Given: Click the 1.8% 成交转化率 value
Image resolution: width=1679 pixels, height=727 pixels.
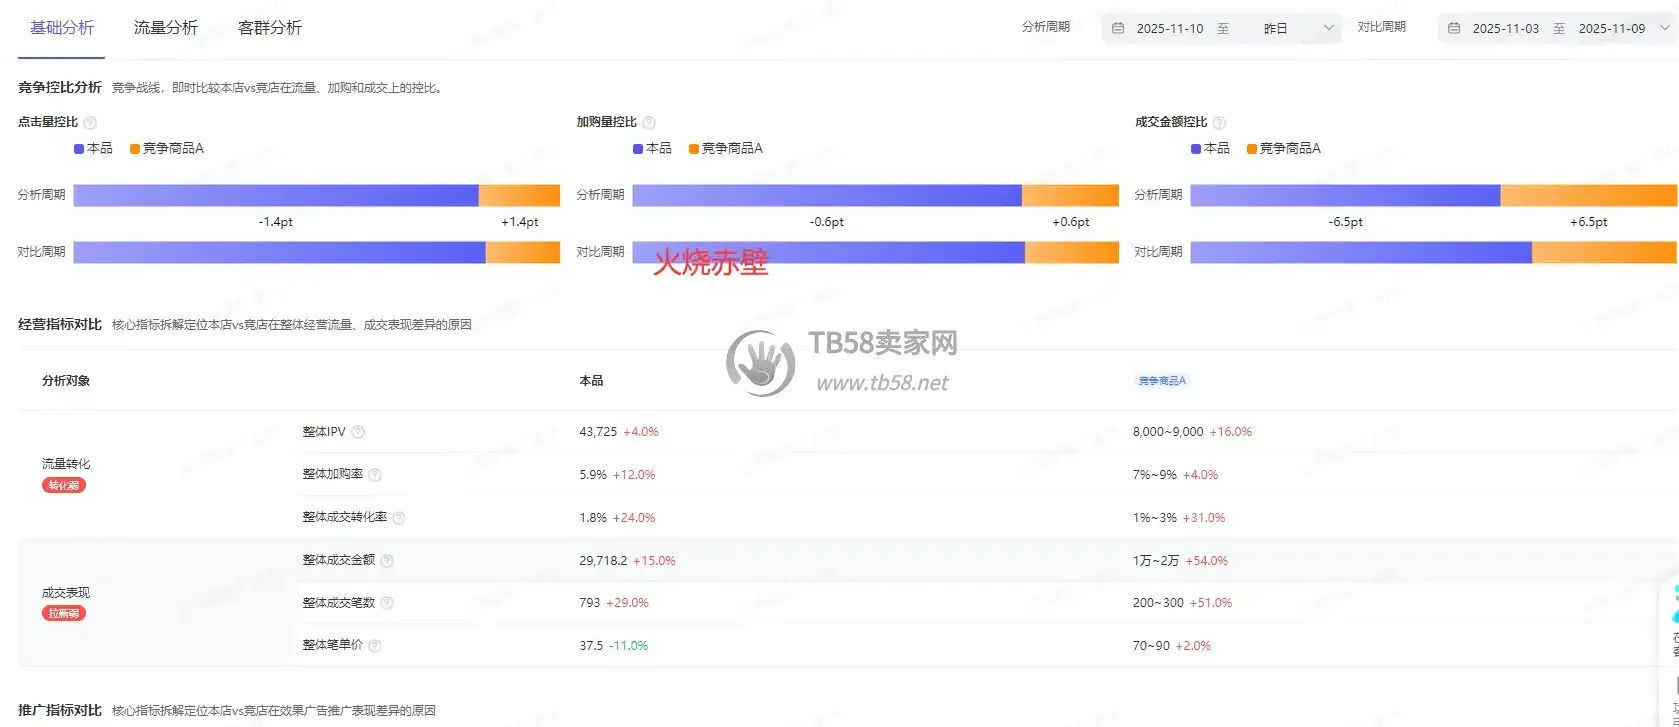Looking at the screenshot, I should pos(593,518).
